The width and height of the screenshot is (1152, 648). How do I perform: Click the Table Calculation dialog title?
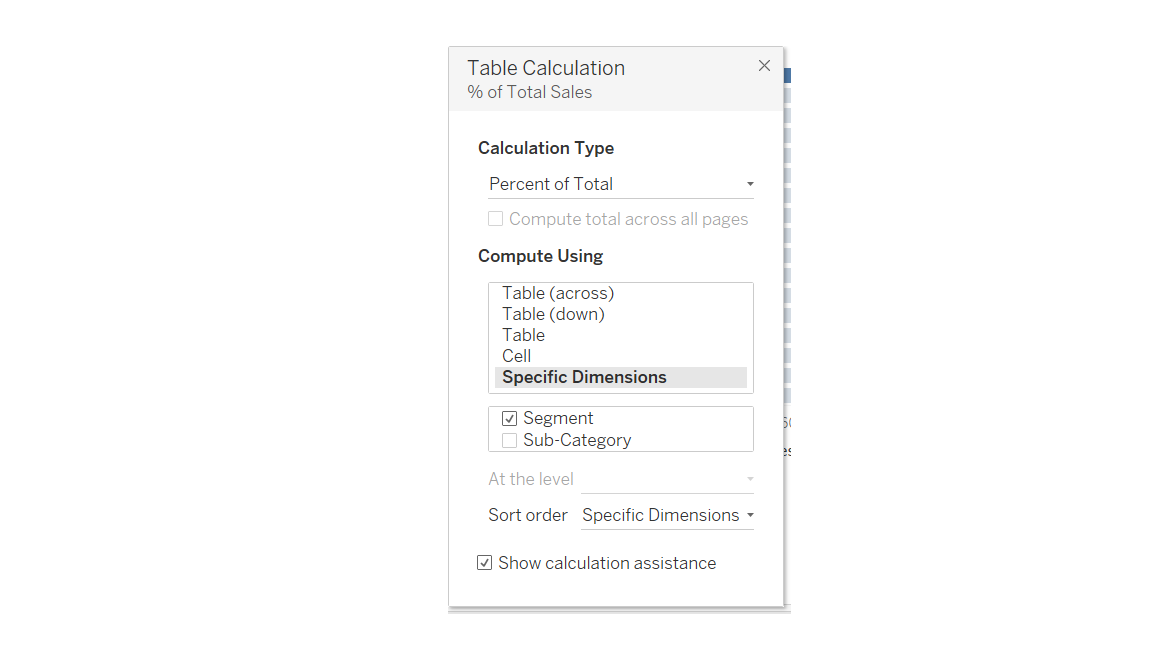[546, 67]
